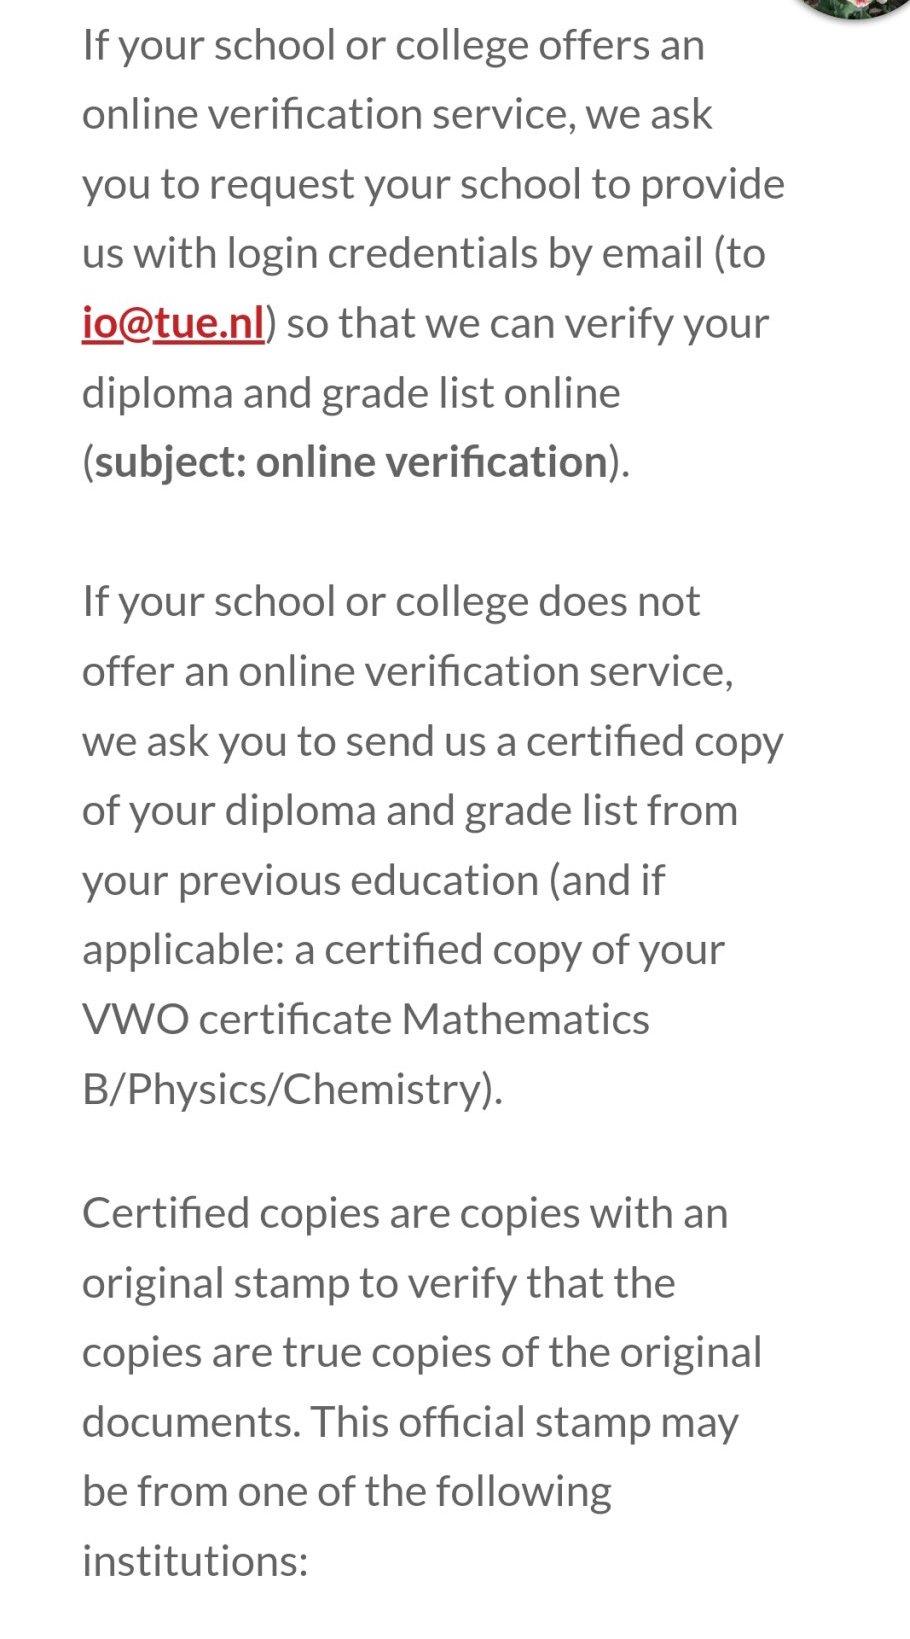Click the line 'copies are true copies of the original'
Screen dimensions: 910x1639
tap(422, 1352)
